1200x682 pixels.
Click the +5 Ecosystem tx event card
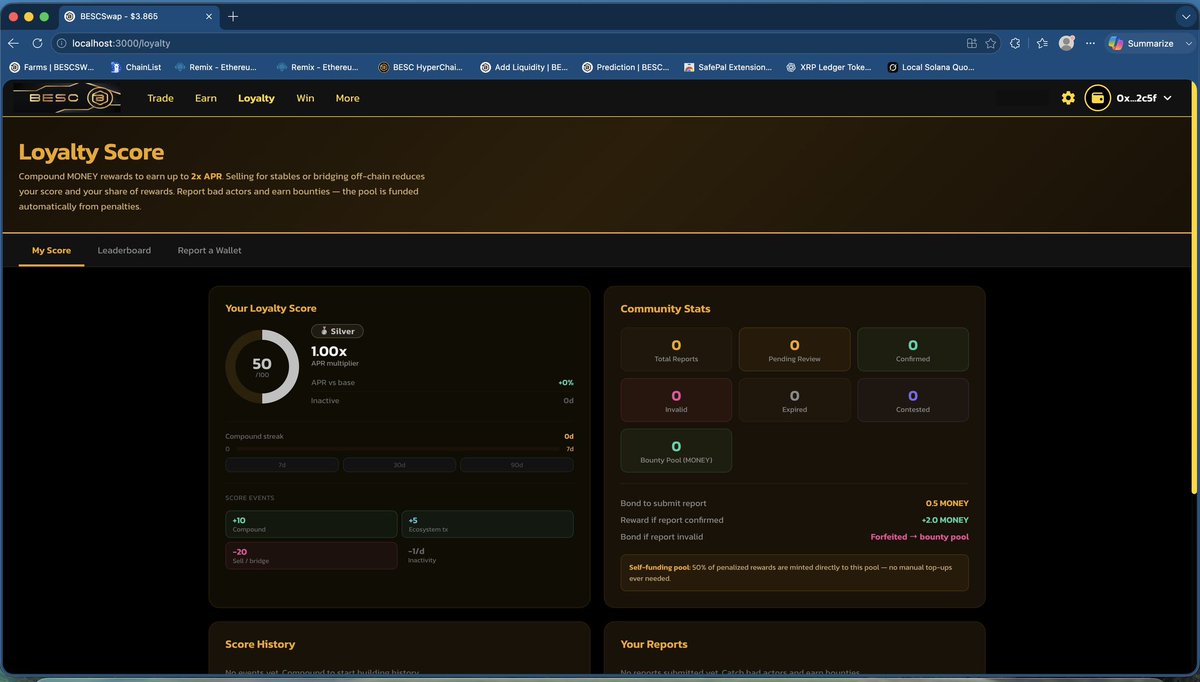(488, 524)
